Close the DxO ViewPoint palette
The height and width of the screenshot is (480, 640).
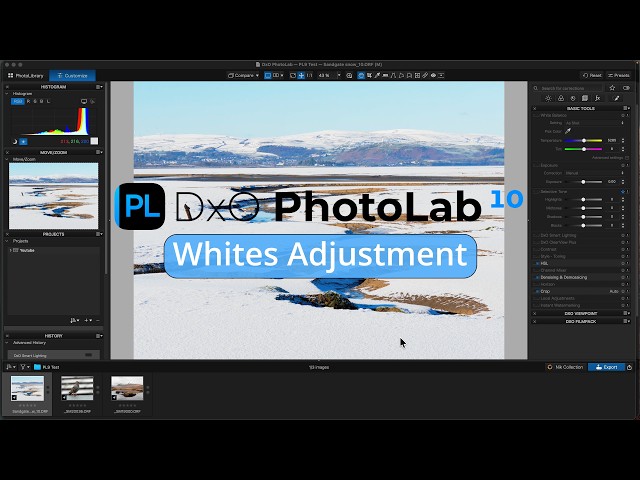(x=535, y=313)
